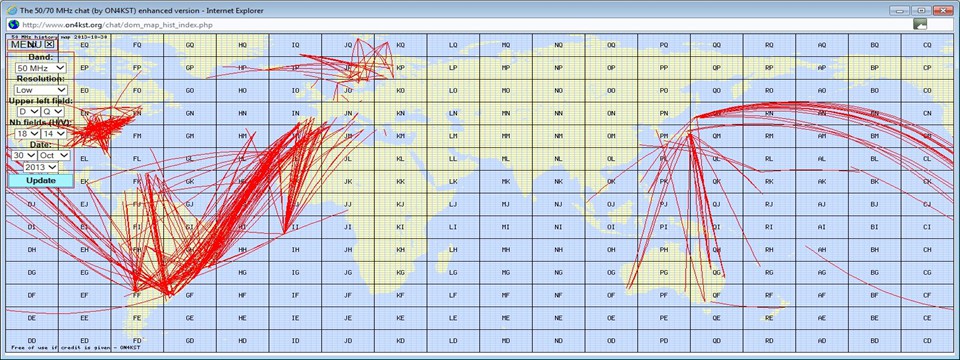Click the Update button

(40, 181)
